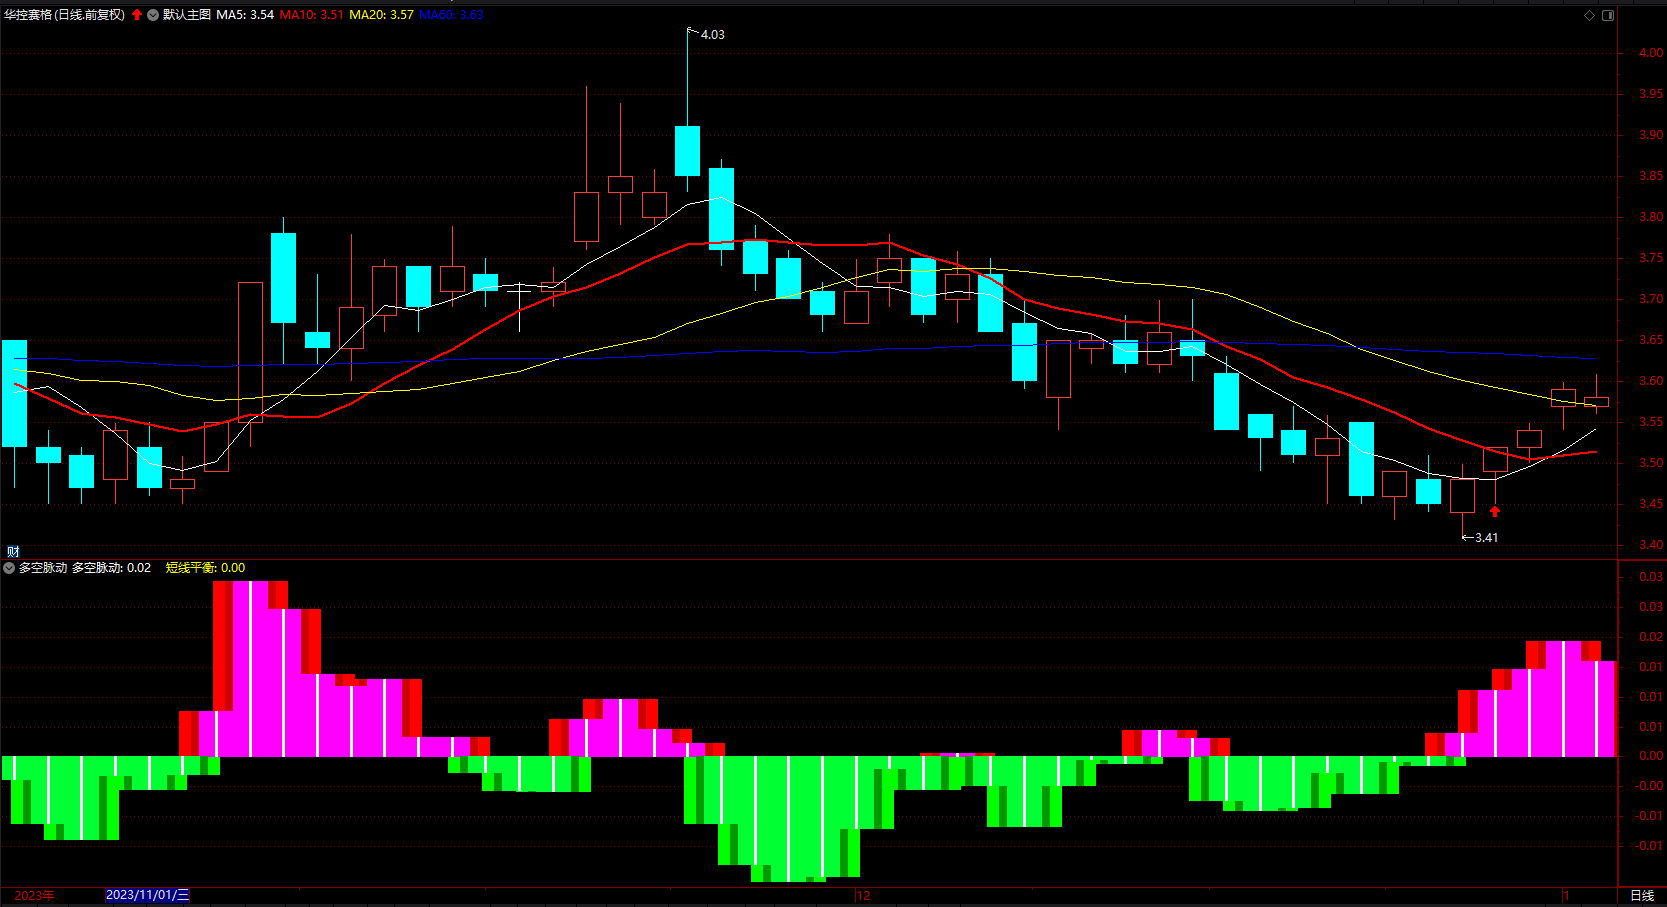Select the 华控赛格(日线.前复权) stock title
1667x907 pixels.
(x=65, y=15)
